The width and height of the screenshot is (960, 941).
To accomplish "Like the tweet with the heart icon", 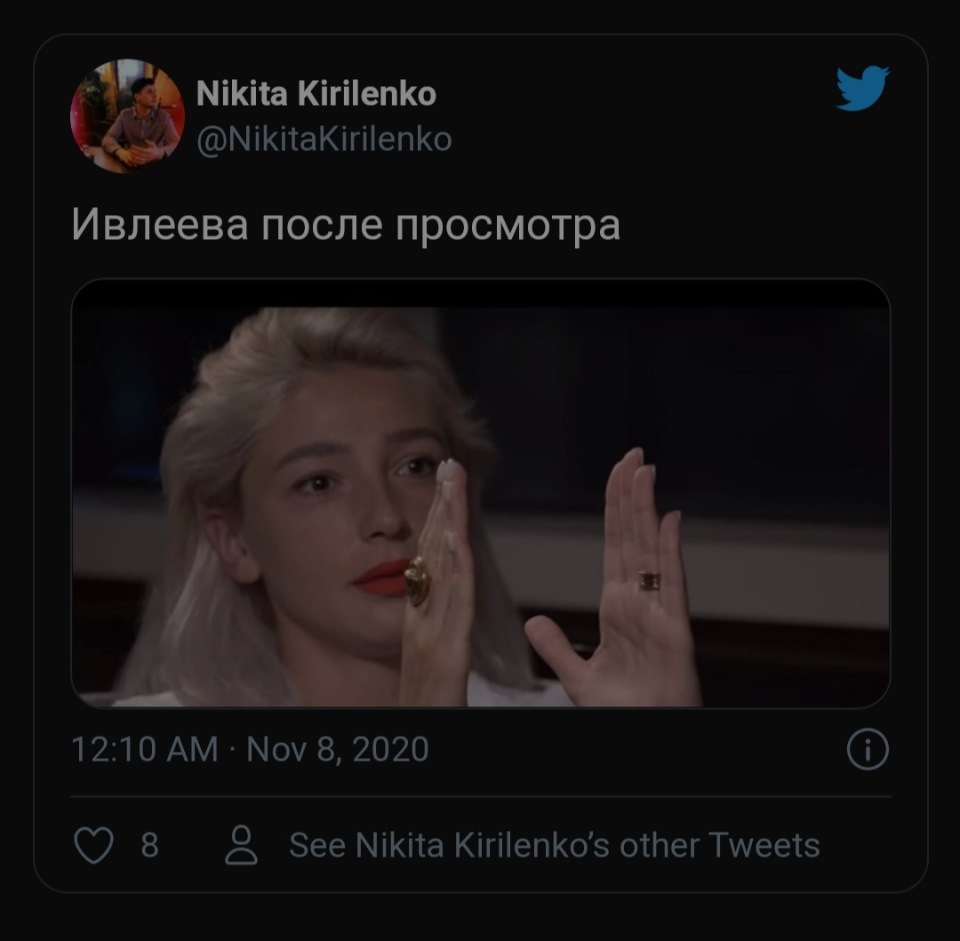I will (94, 846).
